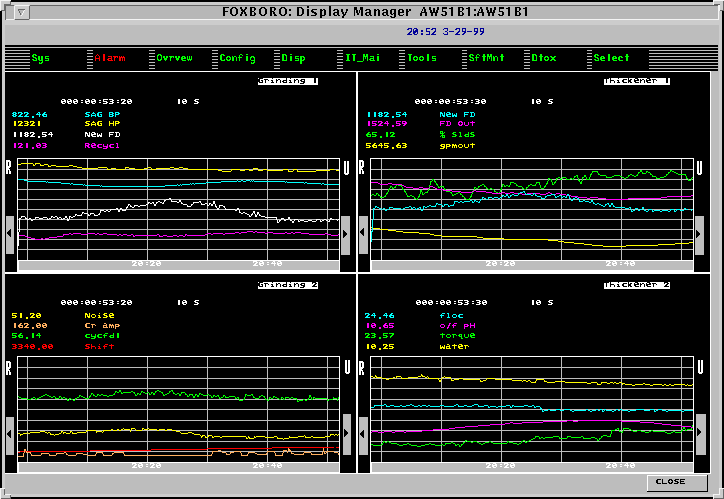The image size is (724, 499).
Task: Click the torque trend label
Action: 457,336
